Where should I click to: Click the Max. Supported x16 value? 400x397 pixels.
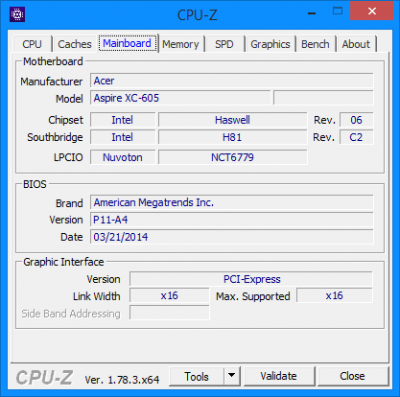pyautogui.click(x=334, y=296)
